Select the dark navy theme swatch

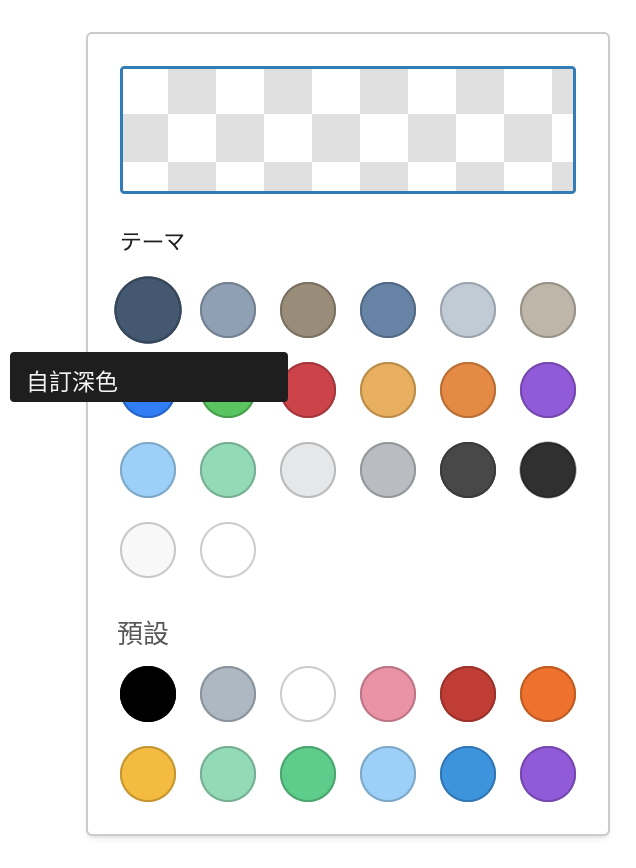click(148, 310)
